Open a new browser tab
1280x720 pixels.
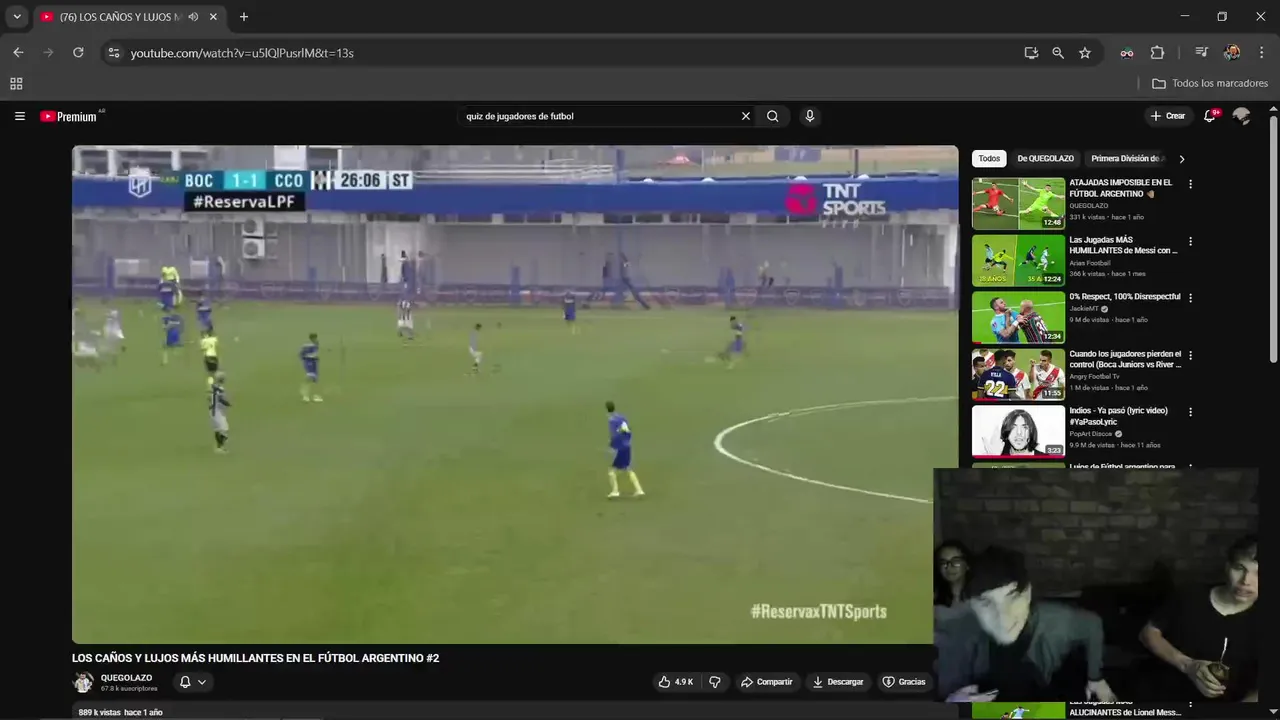point(243,17)
